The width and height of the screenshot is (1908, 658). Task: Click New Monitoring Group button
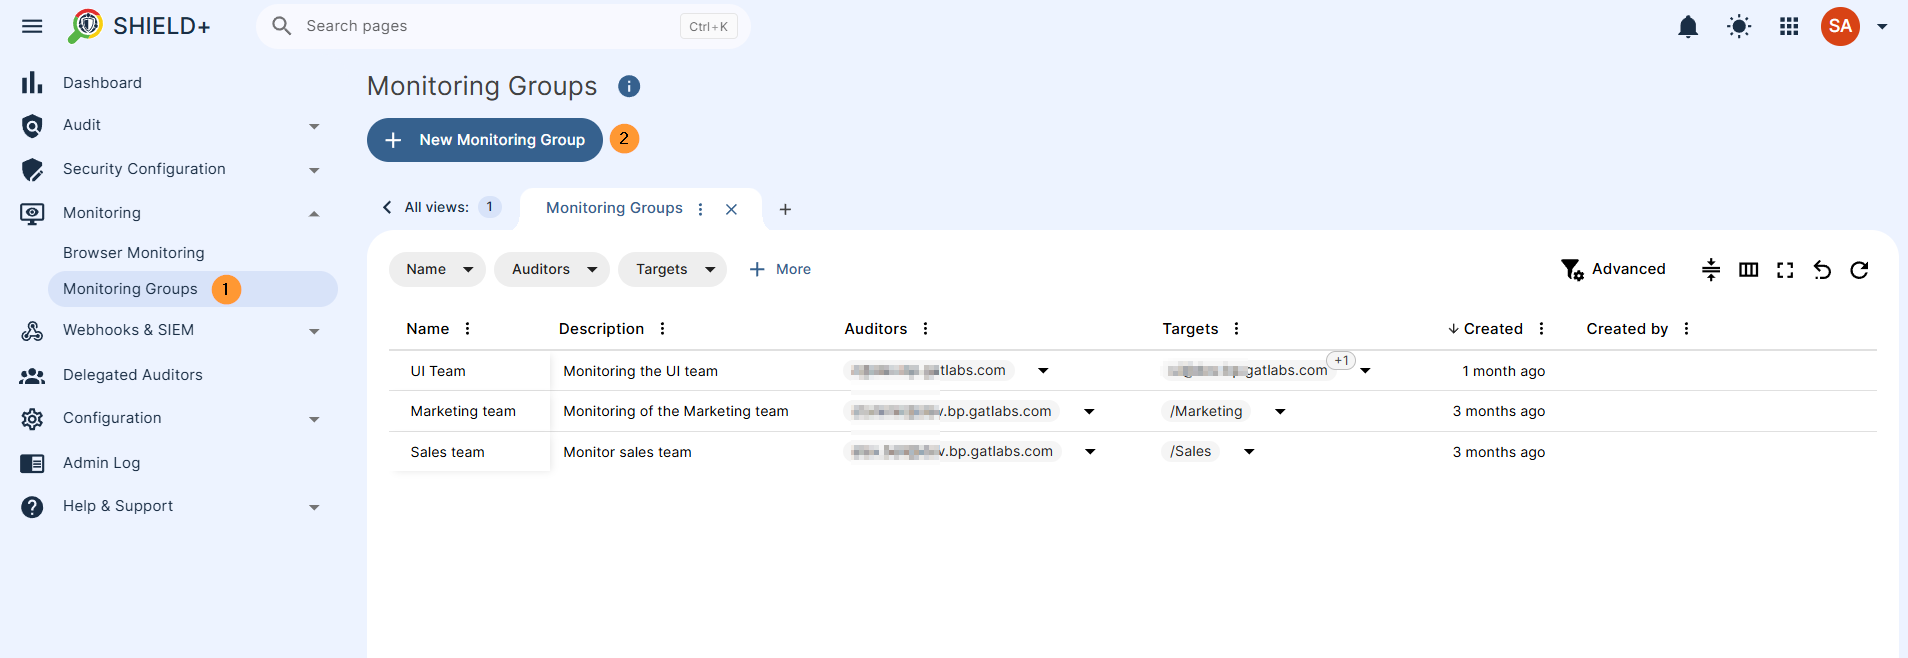tap(485, 140)
